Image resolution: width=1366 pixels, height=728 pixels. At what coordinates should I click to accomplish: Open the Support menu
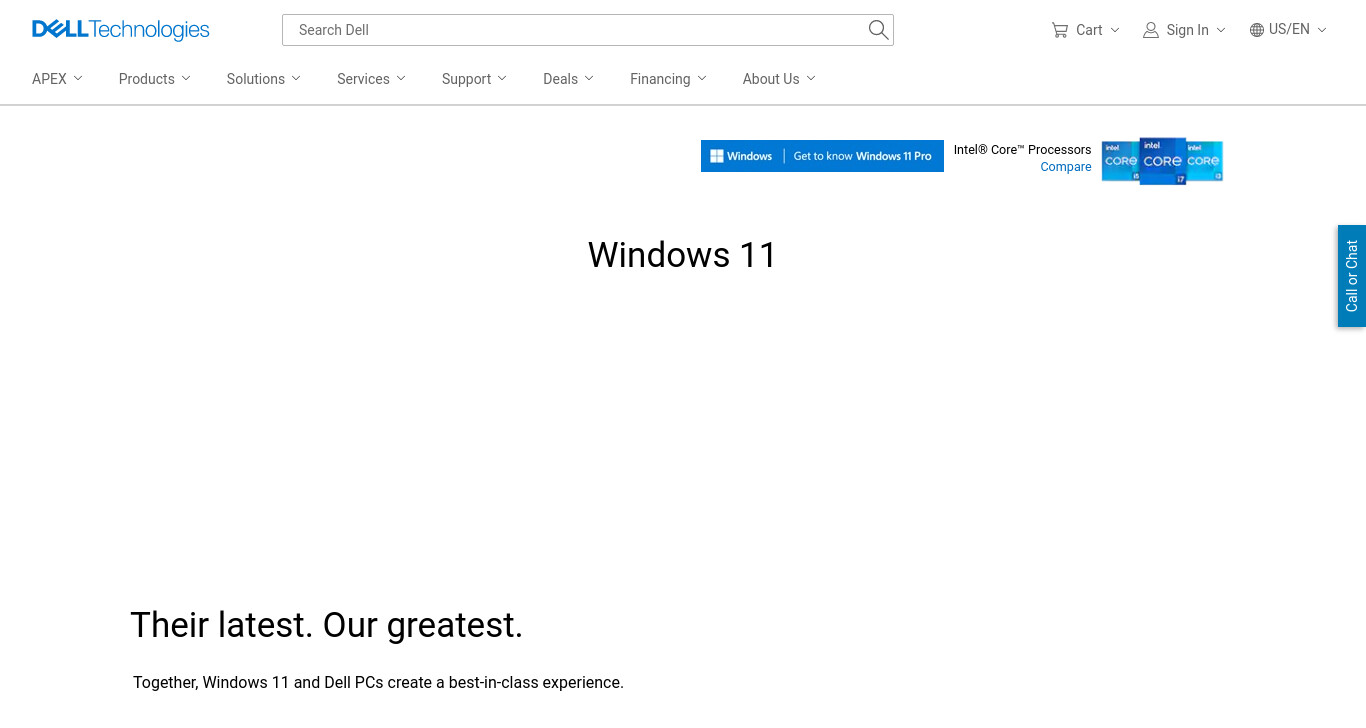[474, 79]
